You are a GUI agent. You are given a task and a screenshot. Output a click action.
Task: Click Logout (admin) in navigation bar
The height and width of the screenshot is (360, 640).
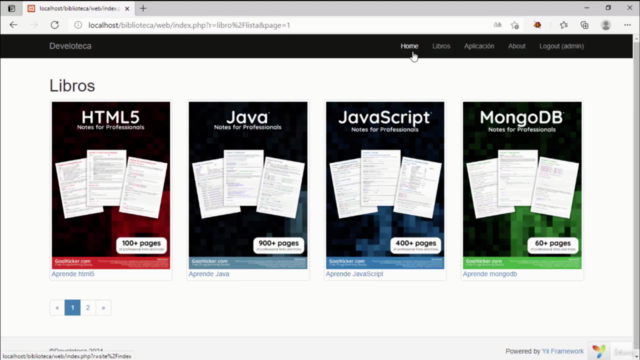[562, 46]
